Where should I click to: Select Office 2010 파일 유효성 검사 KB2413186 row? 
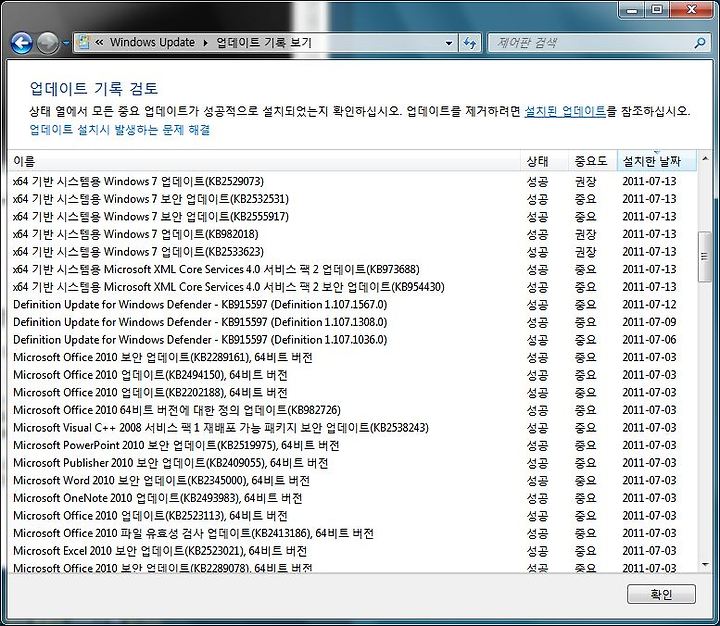click(x=351, y=533)
